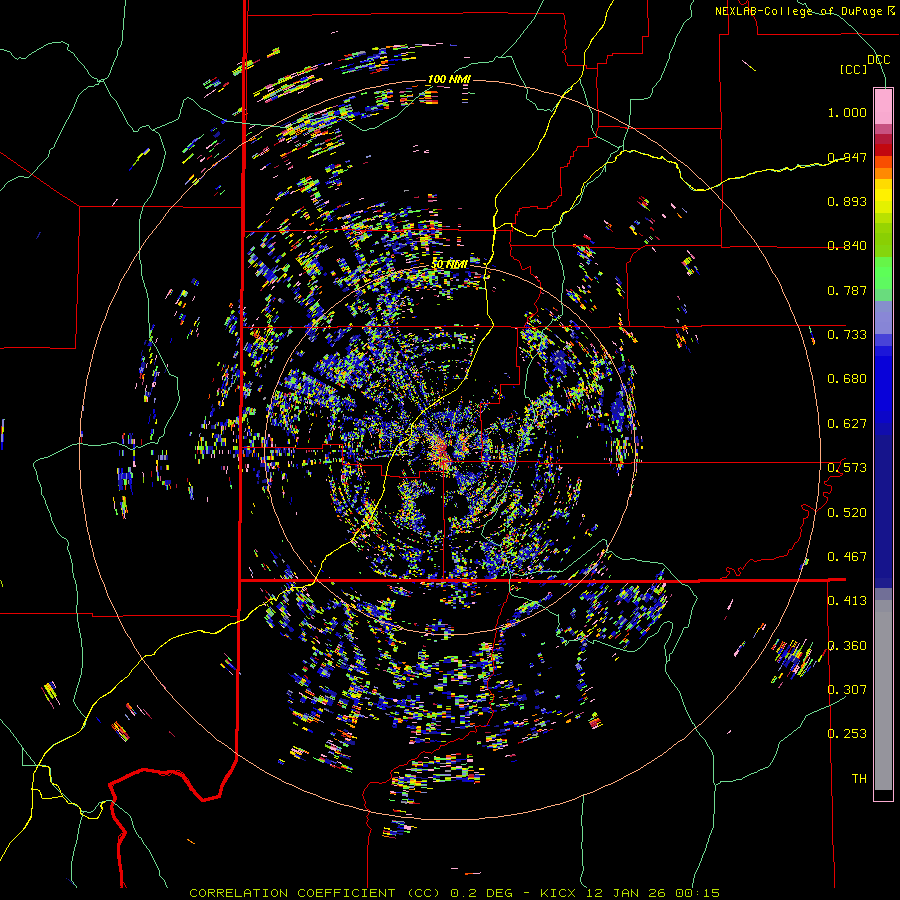Screen dimensions: 900x900
Task: Click the 0.787 scale value
Action: (847, 290)
